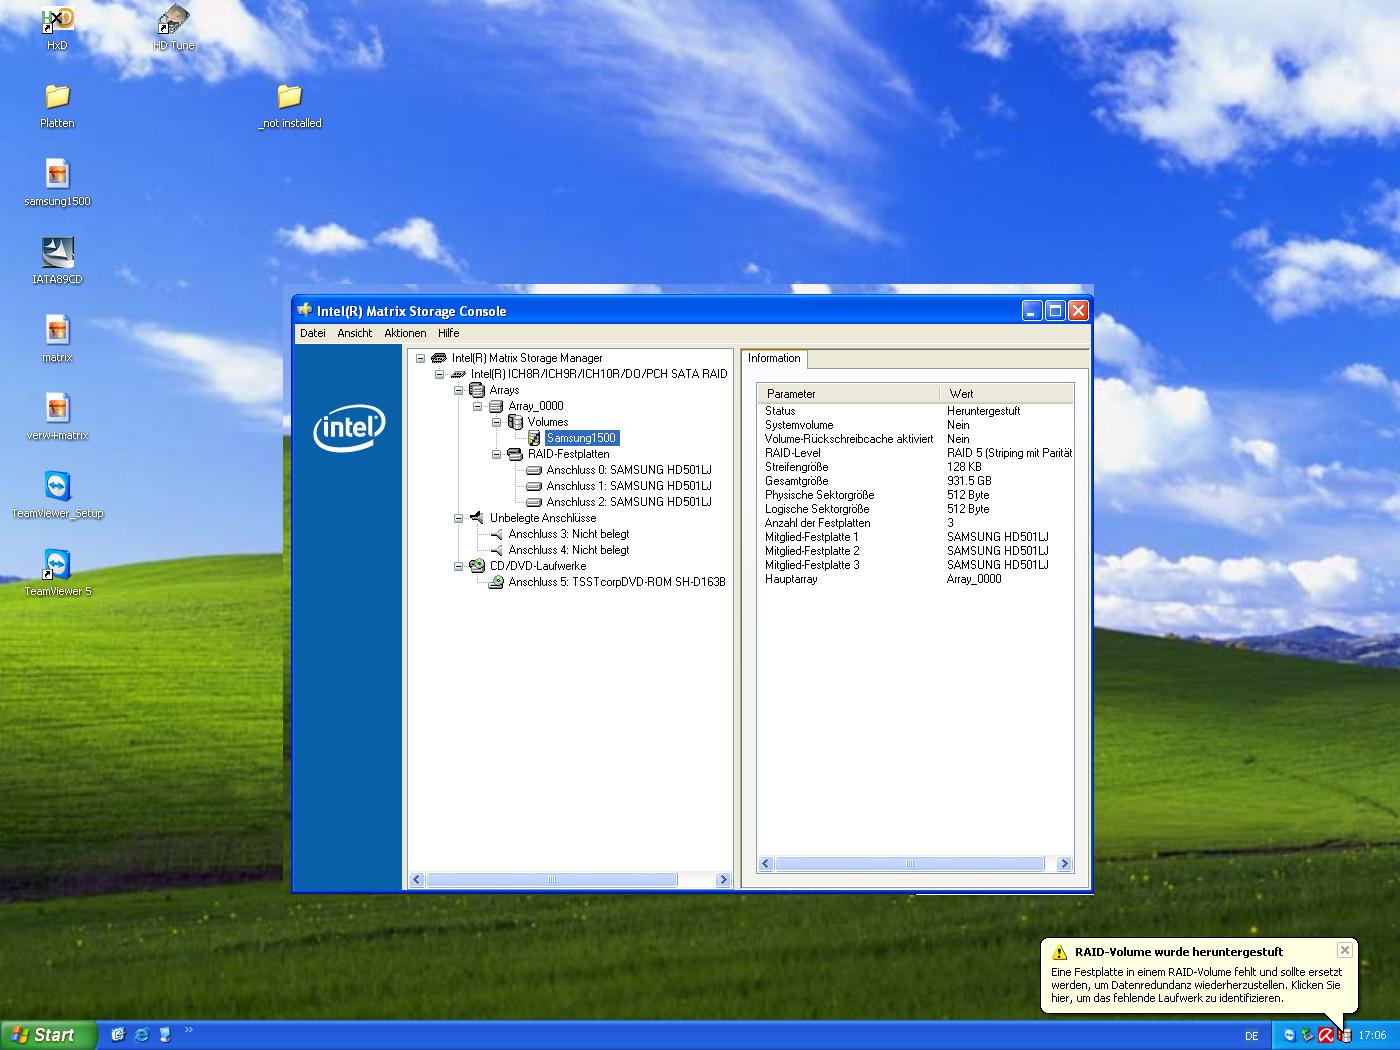Select the Samsung1500 volume label
The height and width of the screenshot is (1050, 1400).
[x=582, y=438]
